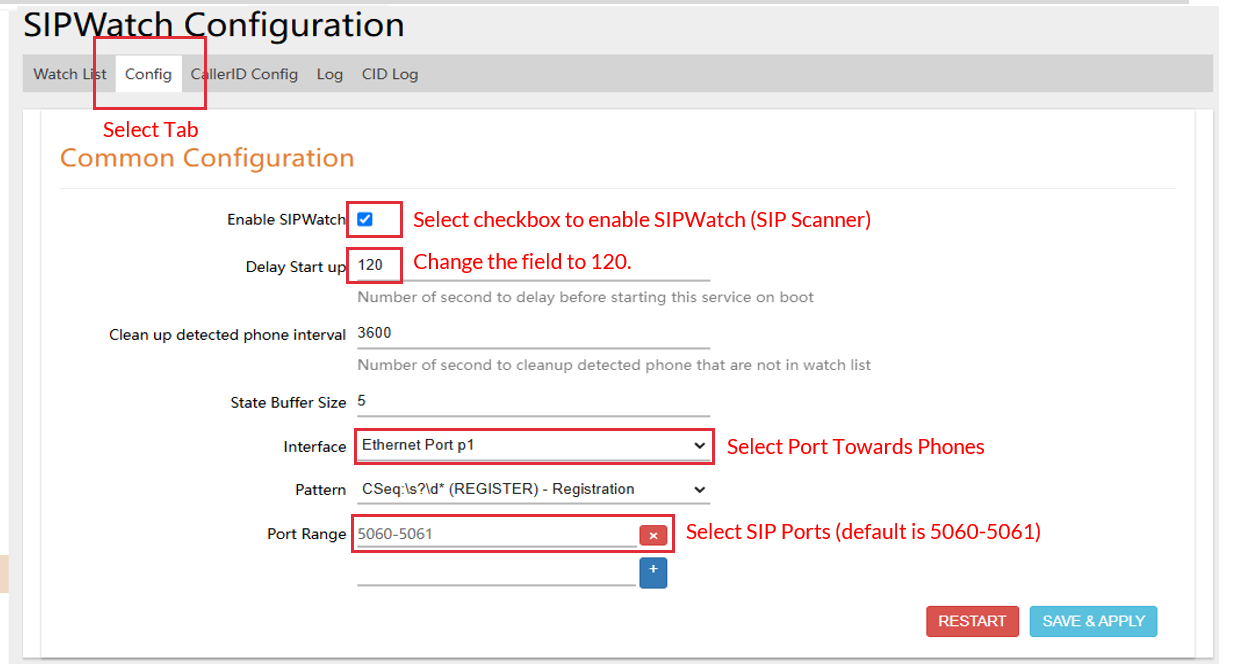The height and width of the screenshot is (667, 1234).
Task: Select the Config tab
Action: coord(148,74)
